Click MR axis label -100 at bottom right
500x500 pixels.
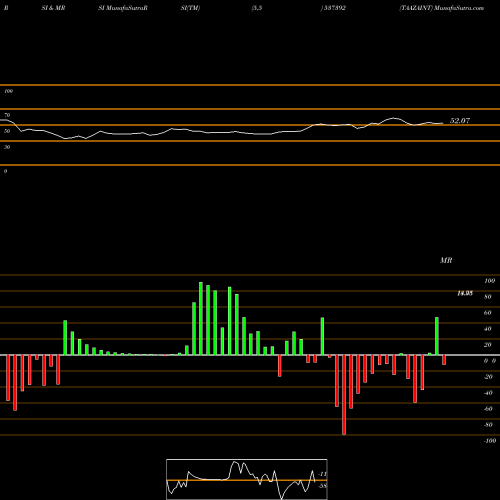(490, 441)
